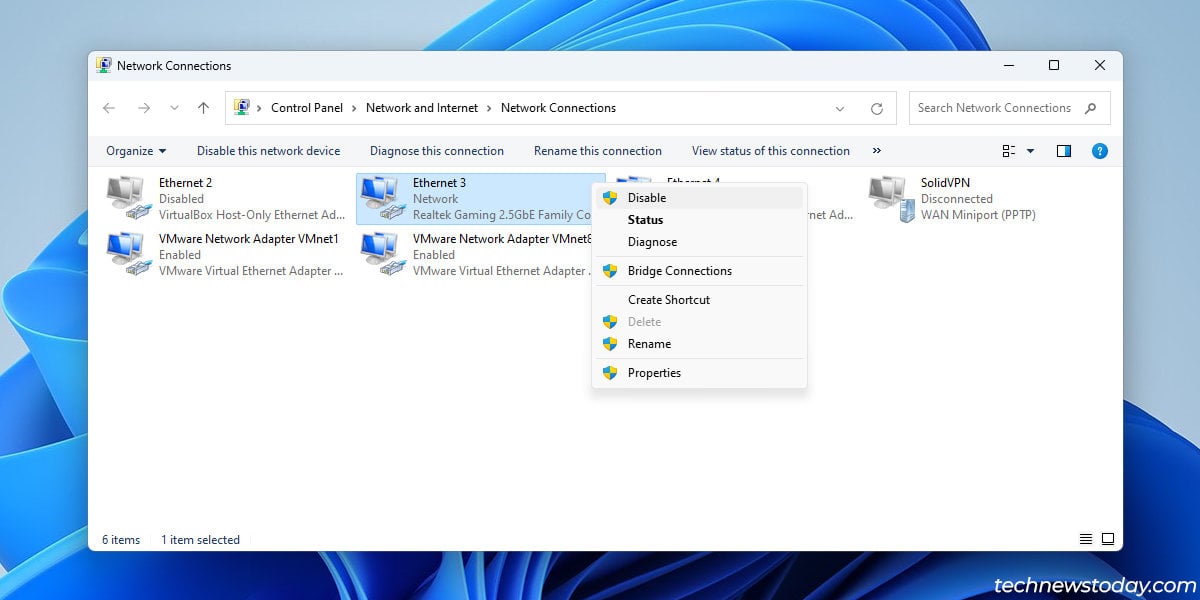Click the Back navigation arrow
The image size is (1200, 600).
[x=109, y=108]
